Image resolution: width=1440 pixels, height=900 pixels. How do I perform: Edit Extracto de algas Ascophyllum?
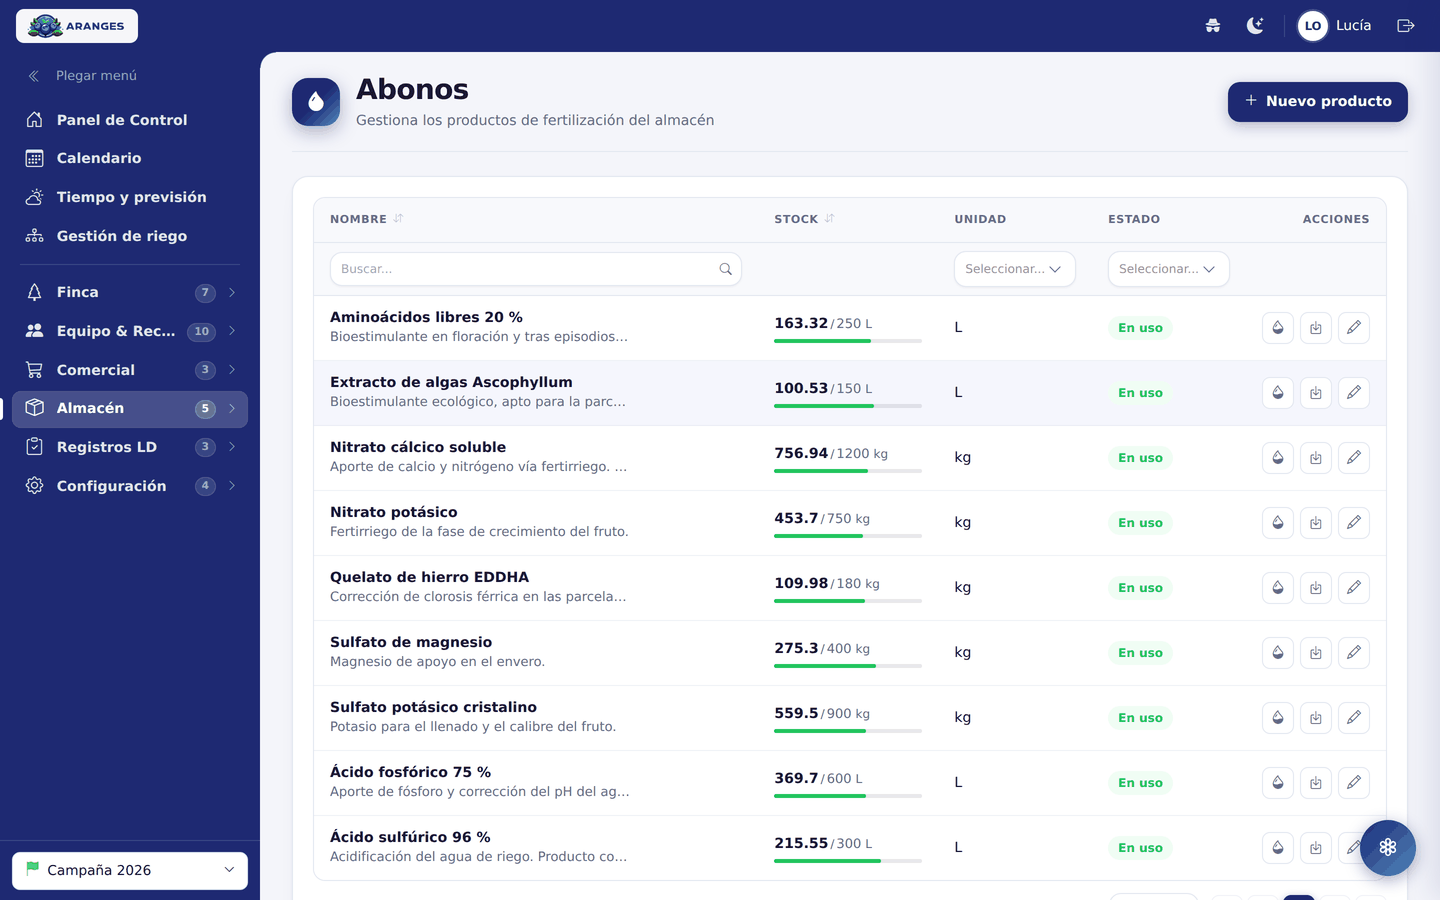click(1354, 393)
